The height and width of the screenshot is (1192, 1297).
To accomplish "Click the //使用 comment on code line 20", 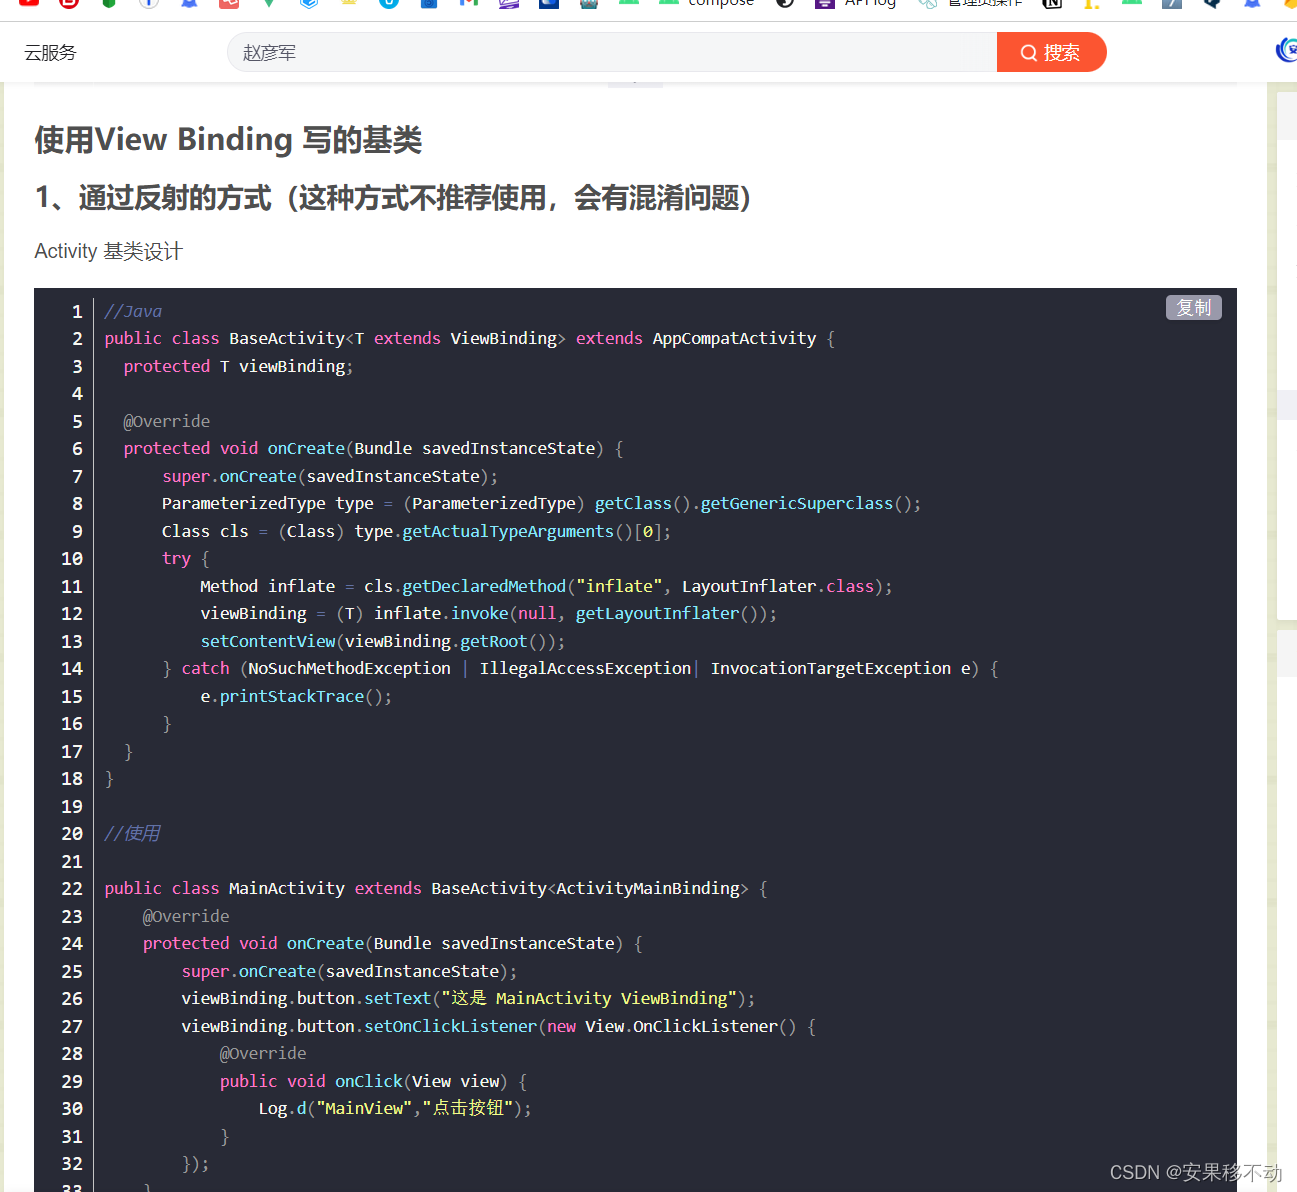I will coord(132,833).
